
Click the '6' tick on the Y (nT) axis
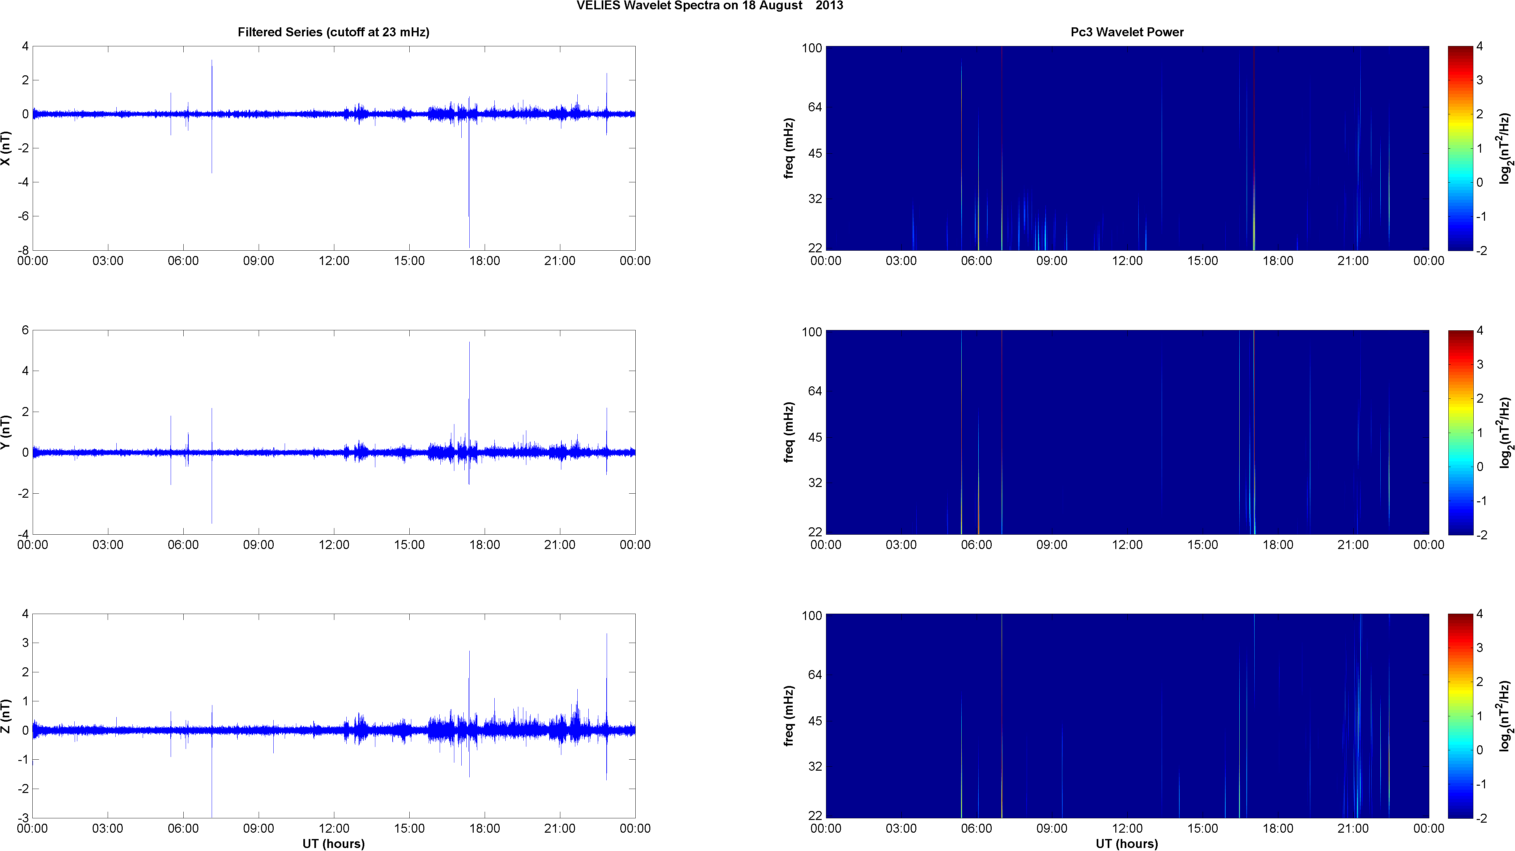25,330
